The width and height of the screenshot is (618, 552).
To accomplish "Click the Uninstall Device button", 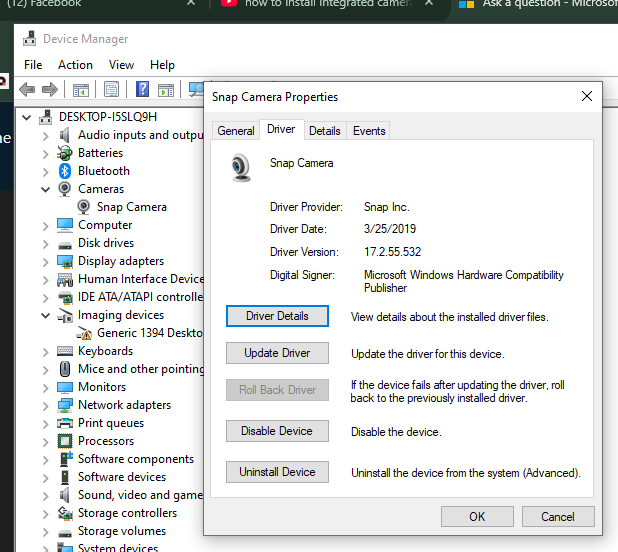I will (x=277, y=472).
